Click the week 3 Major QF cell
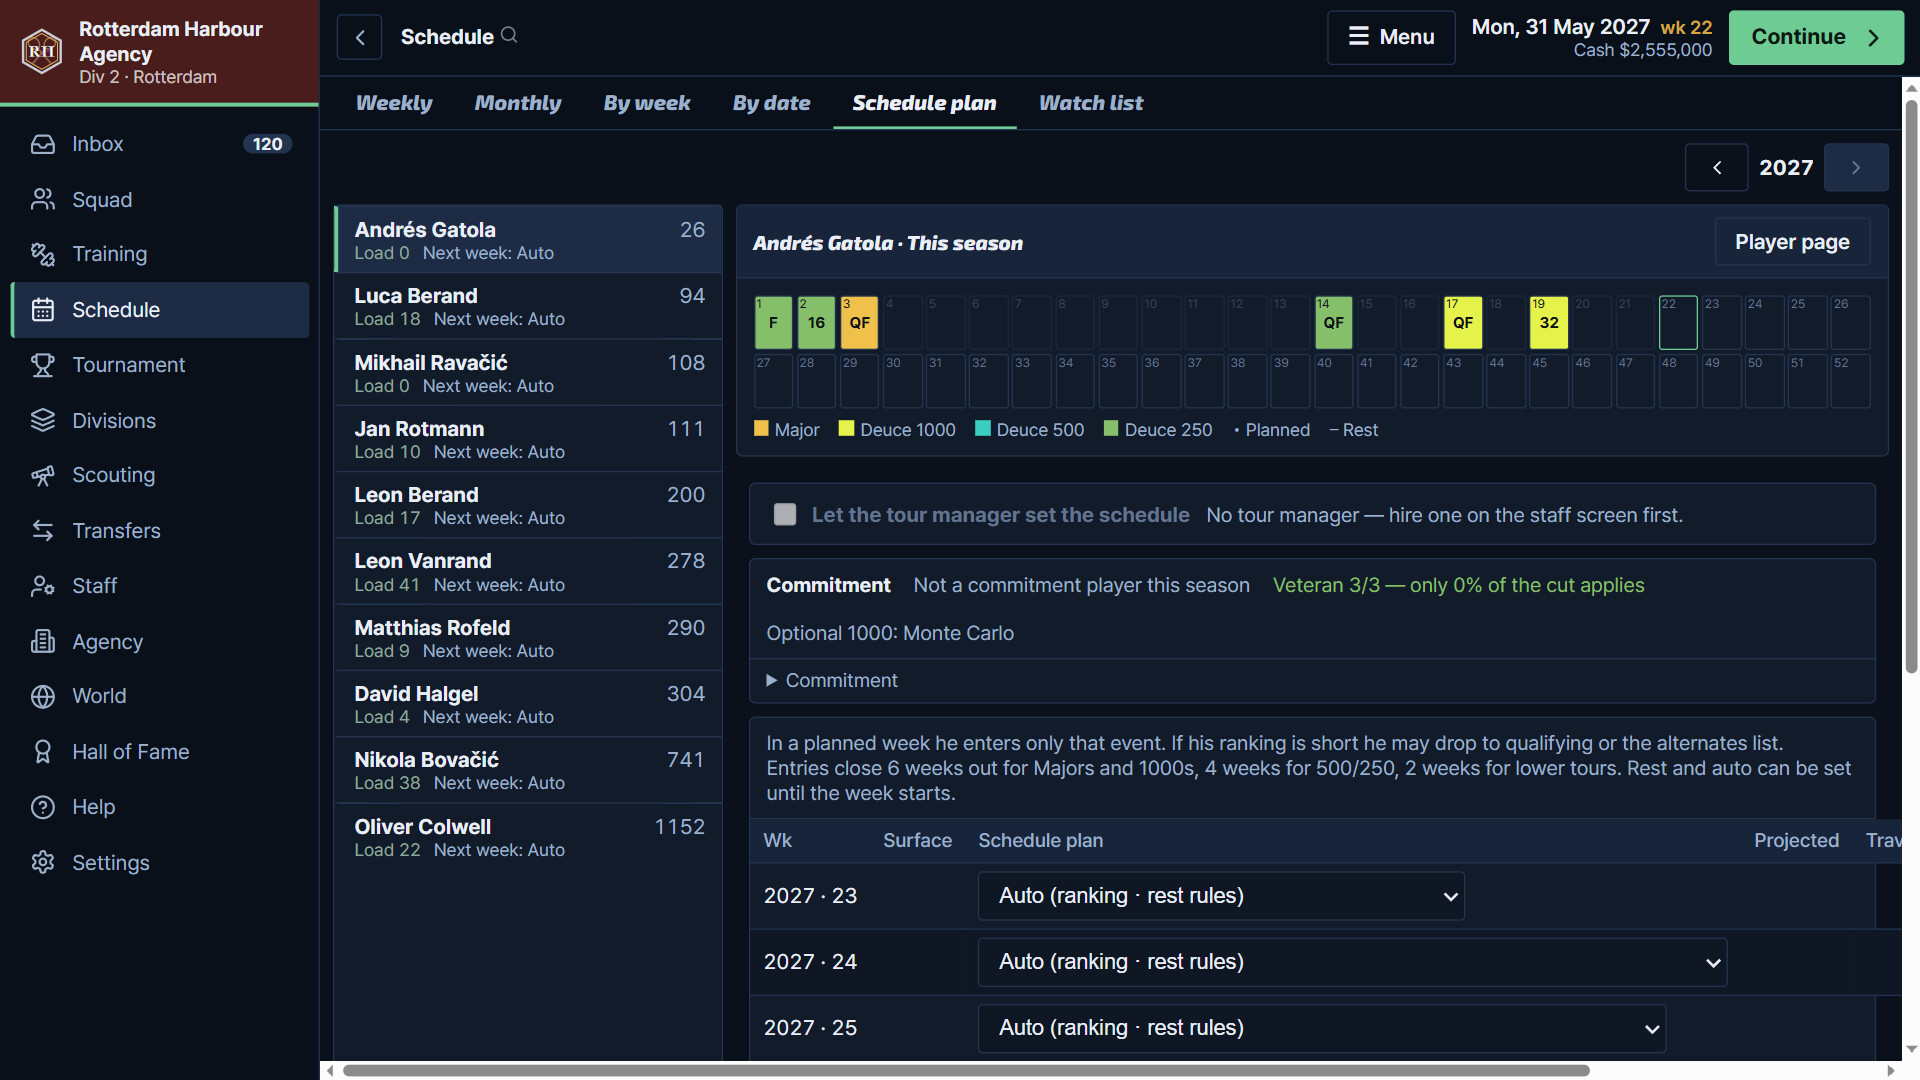 coord(859,322)
